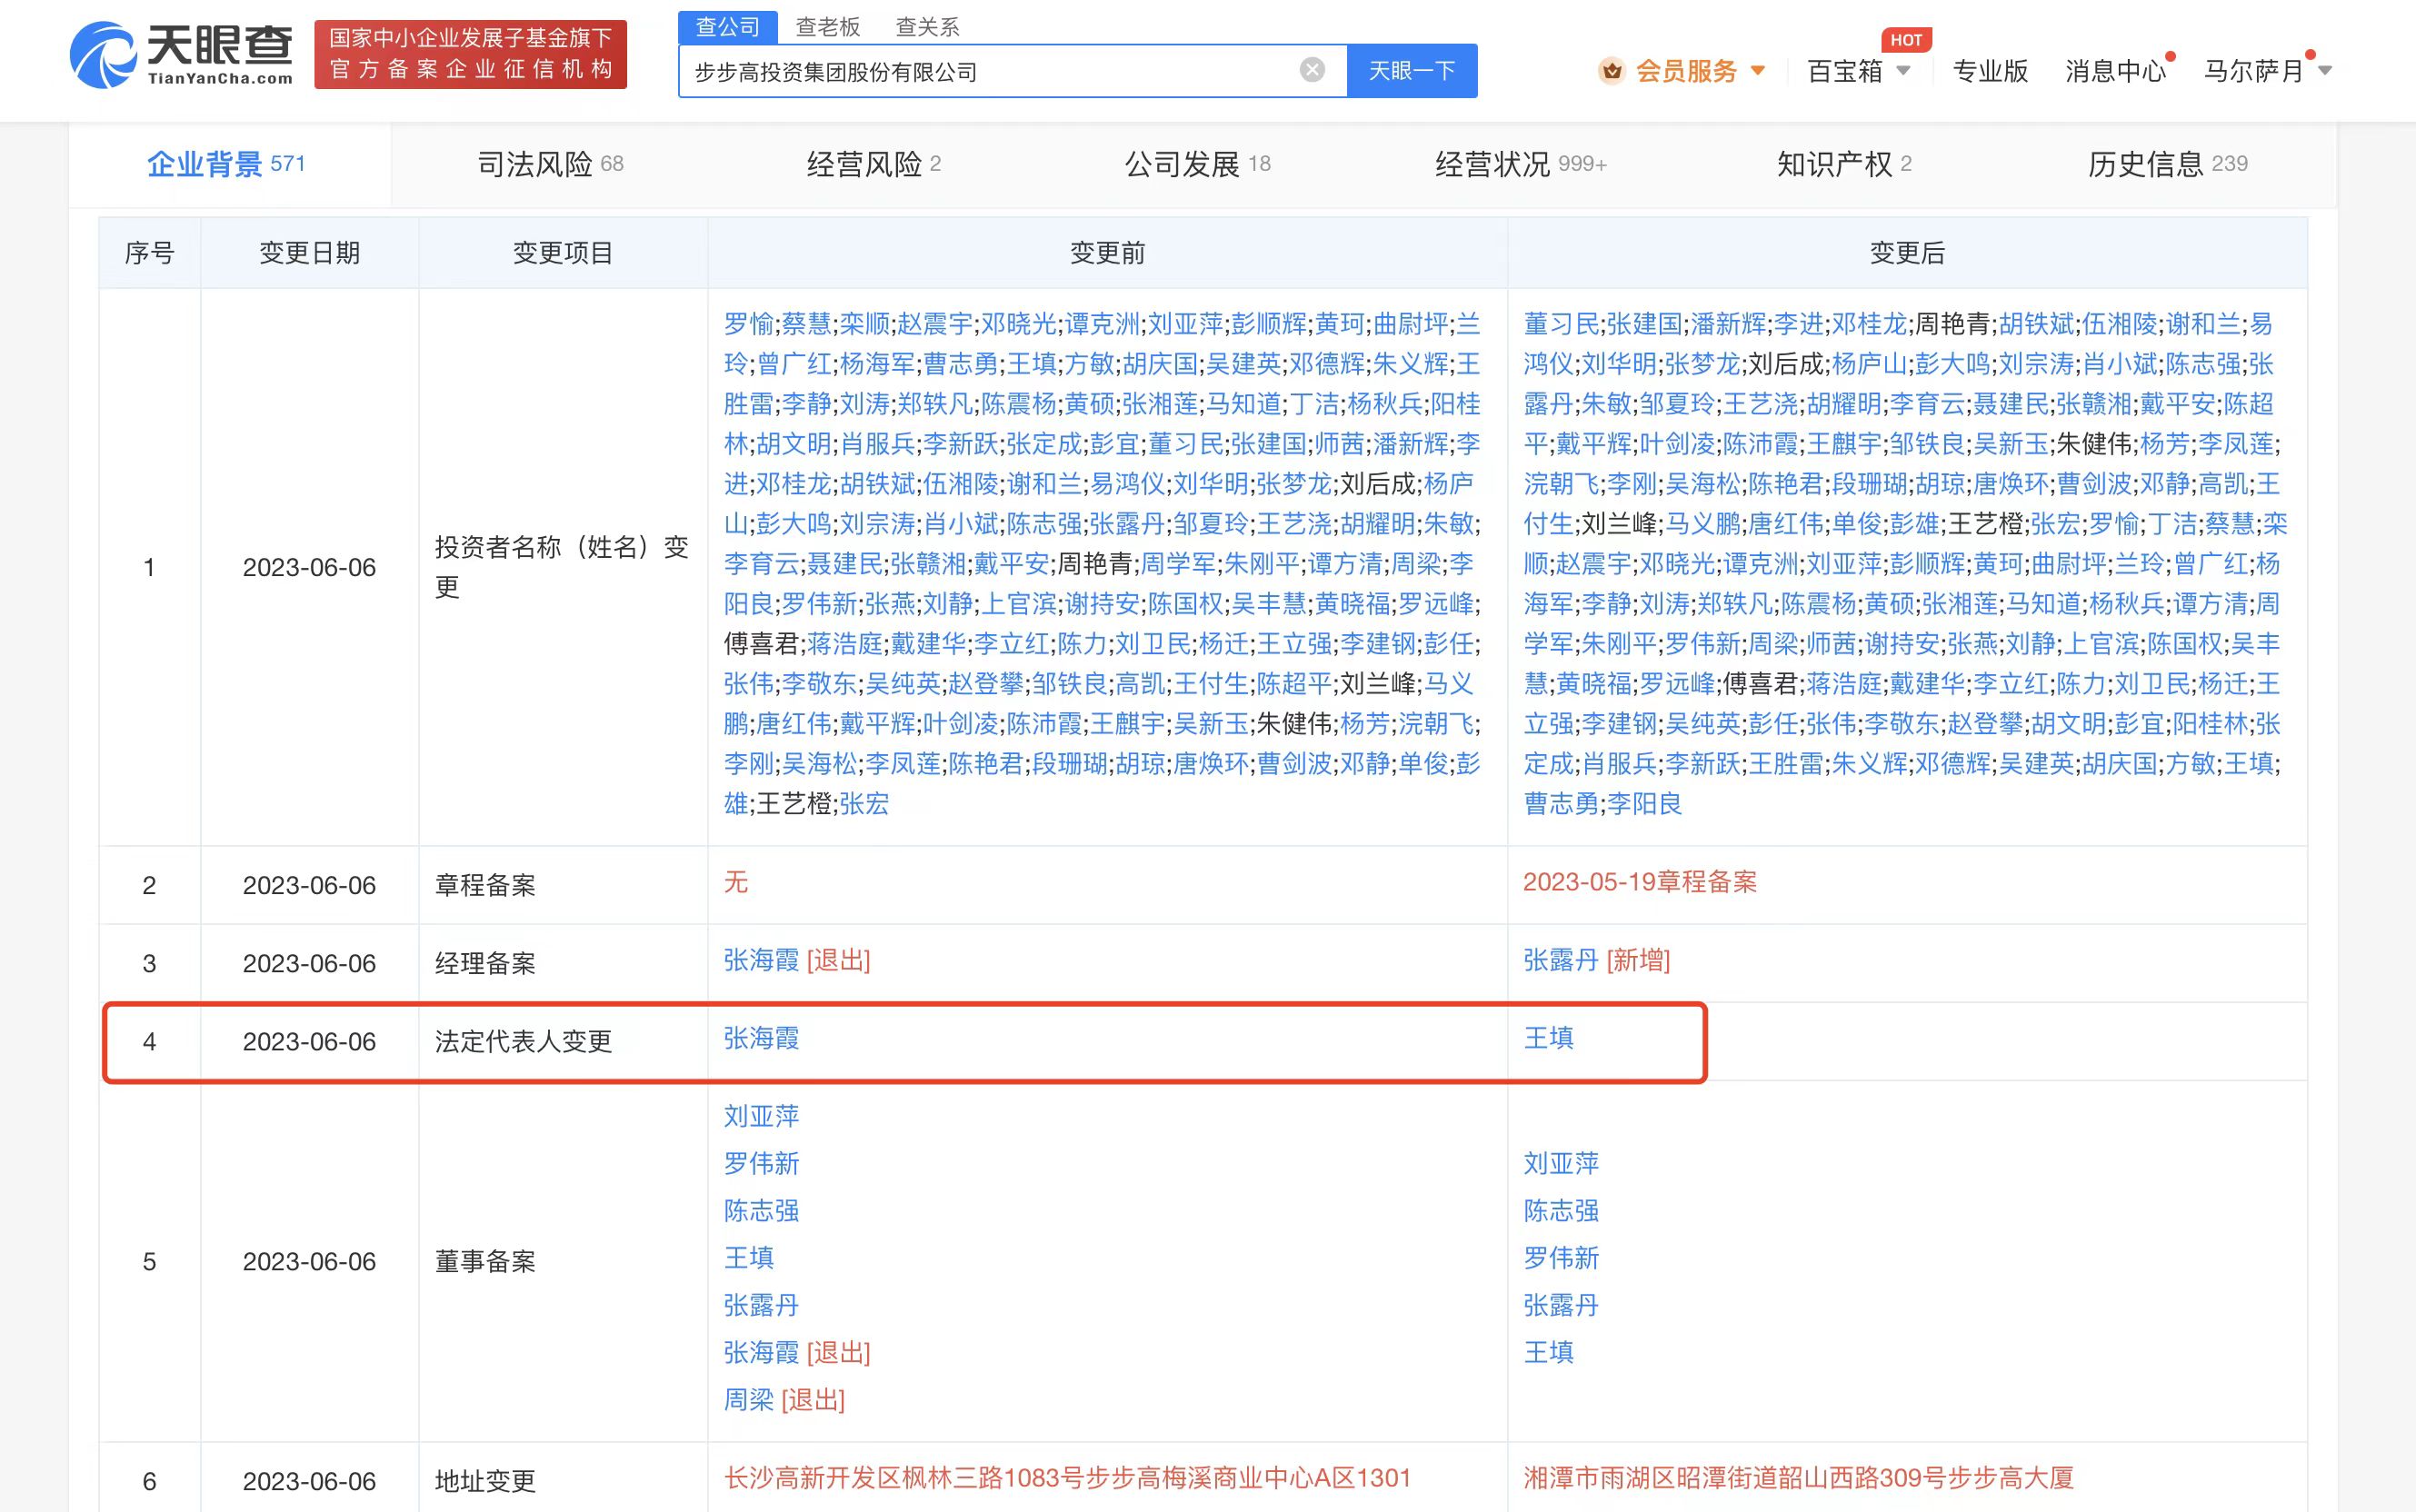Click 2023-05-19章程备案 text

coord(1640,882)
